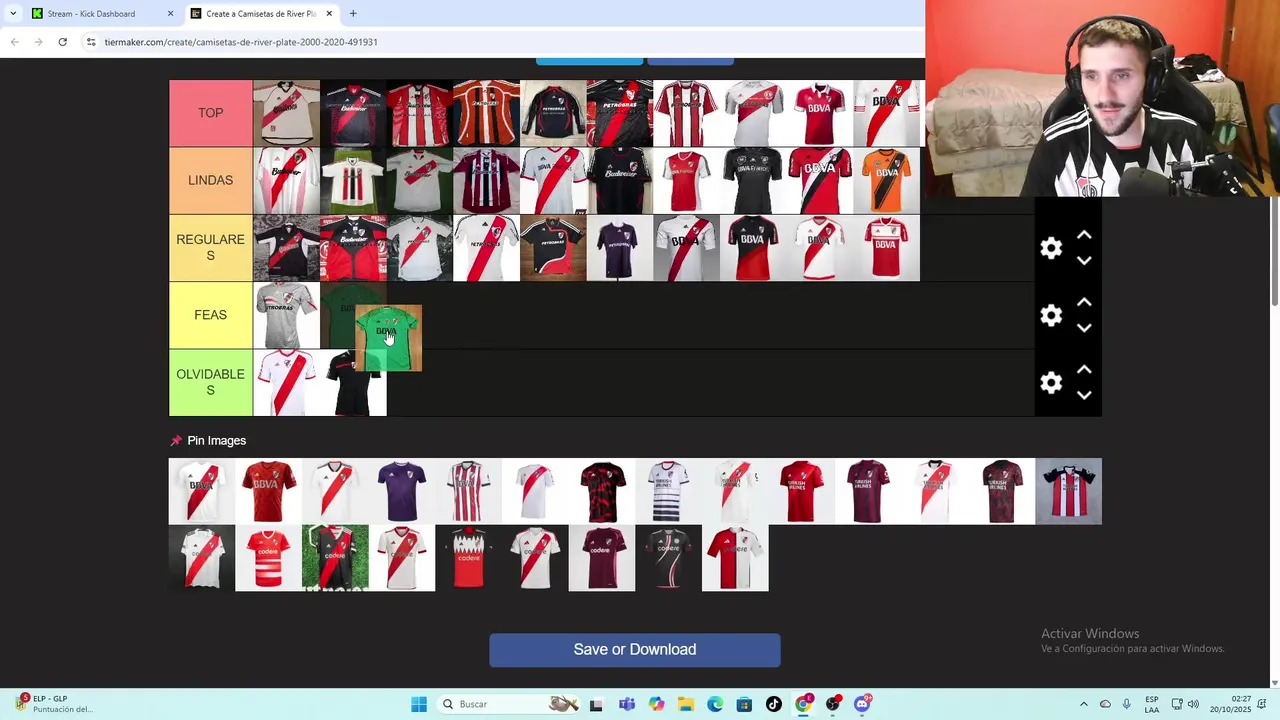The width and height of the screenshot is (1280, 720).
Task: Show hidden system tray icons chevron
Action: (1084, 704)
